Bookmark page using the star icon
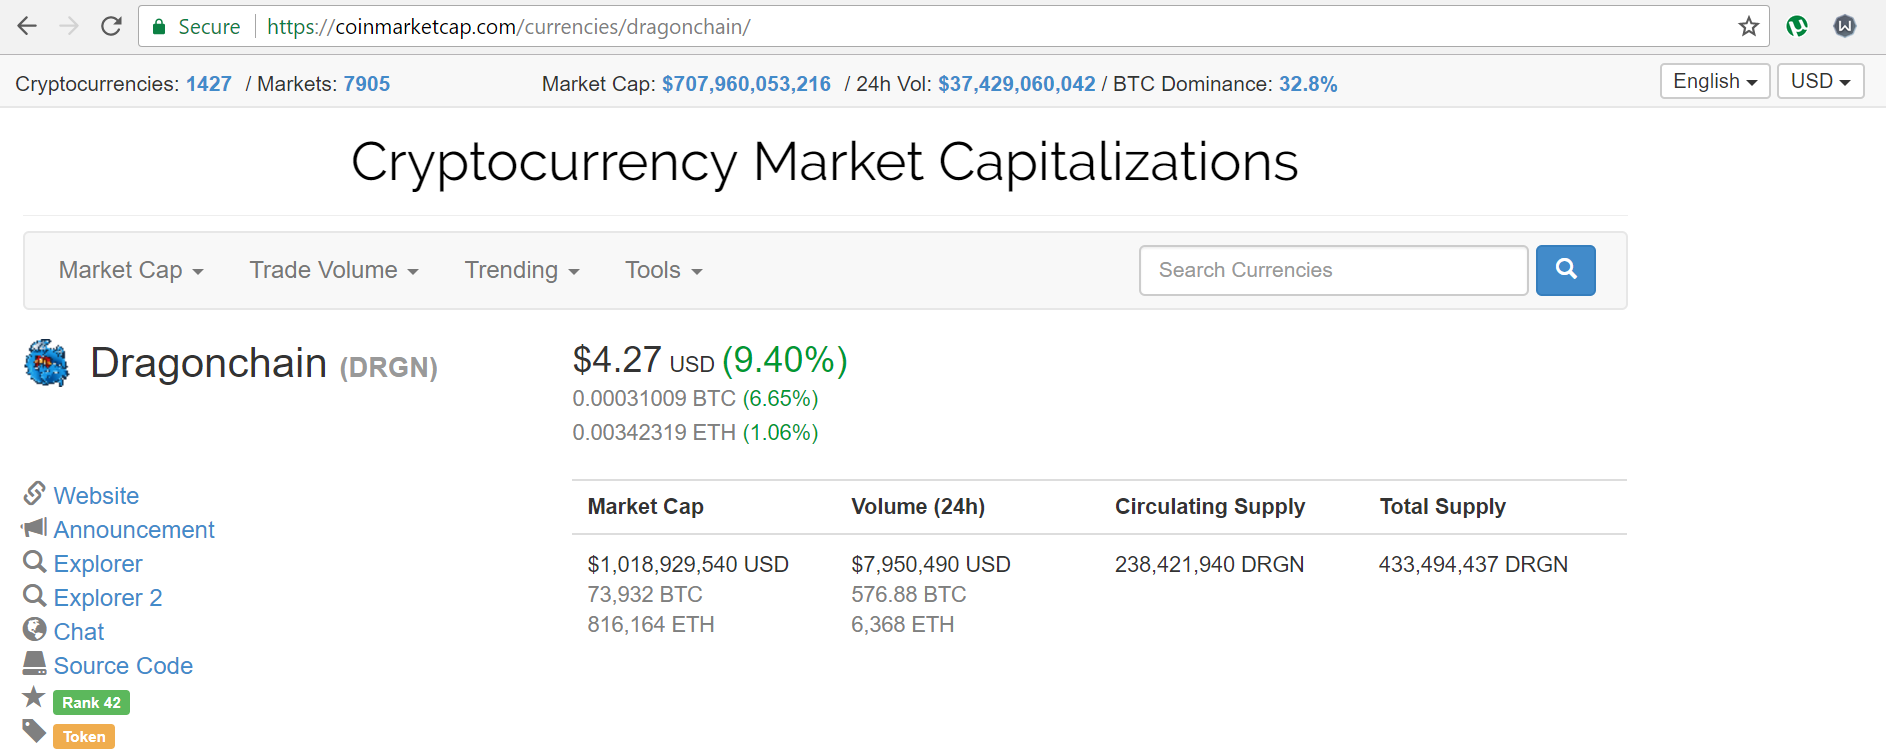The height and width of the screenshot is (754, 1886). click(x=1748, y=27)
